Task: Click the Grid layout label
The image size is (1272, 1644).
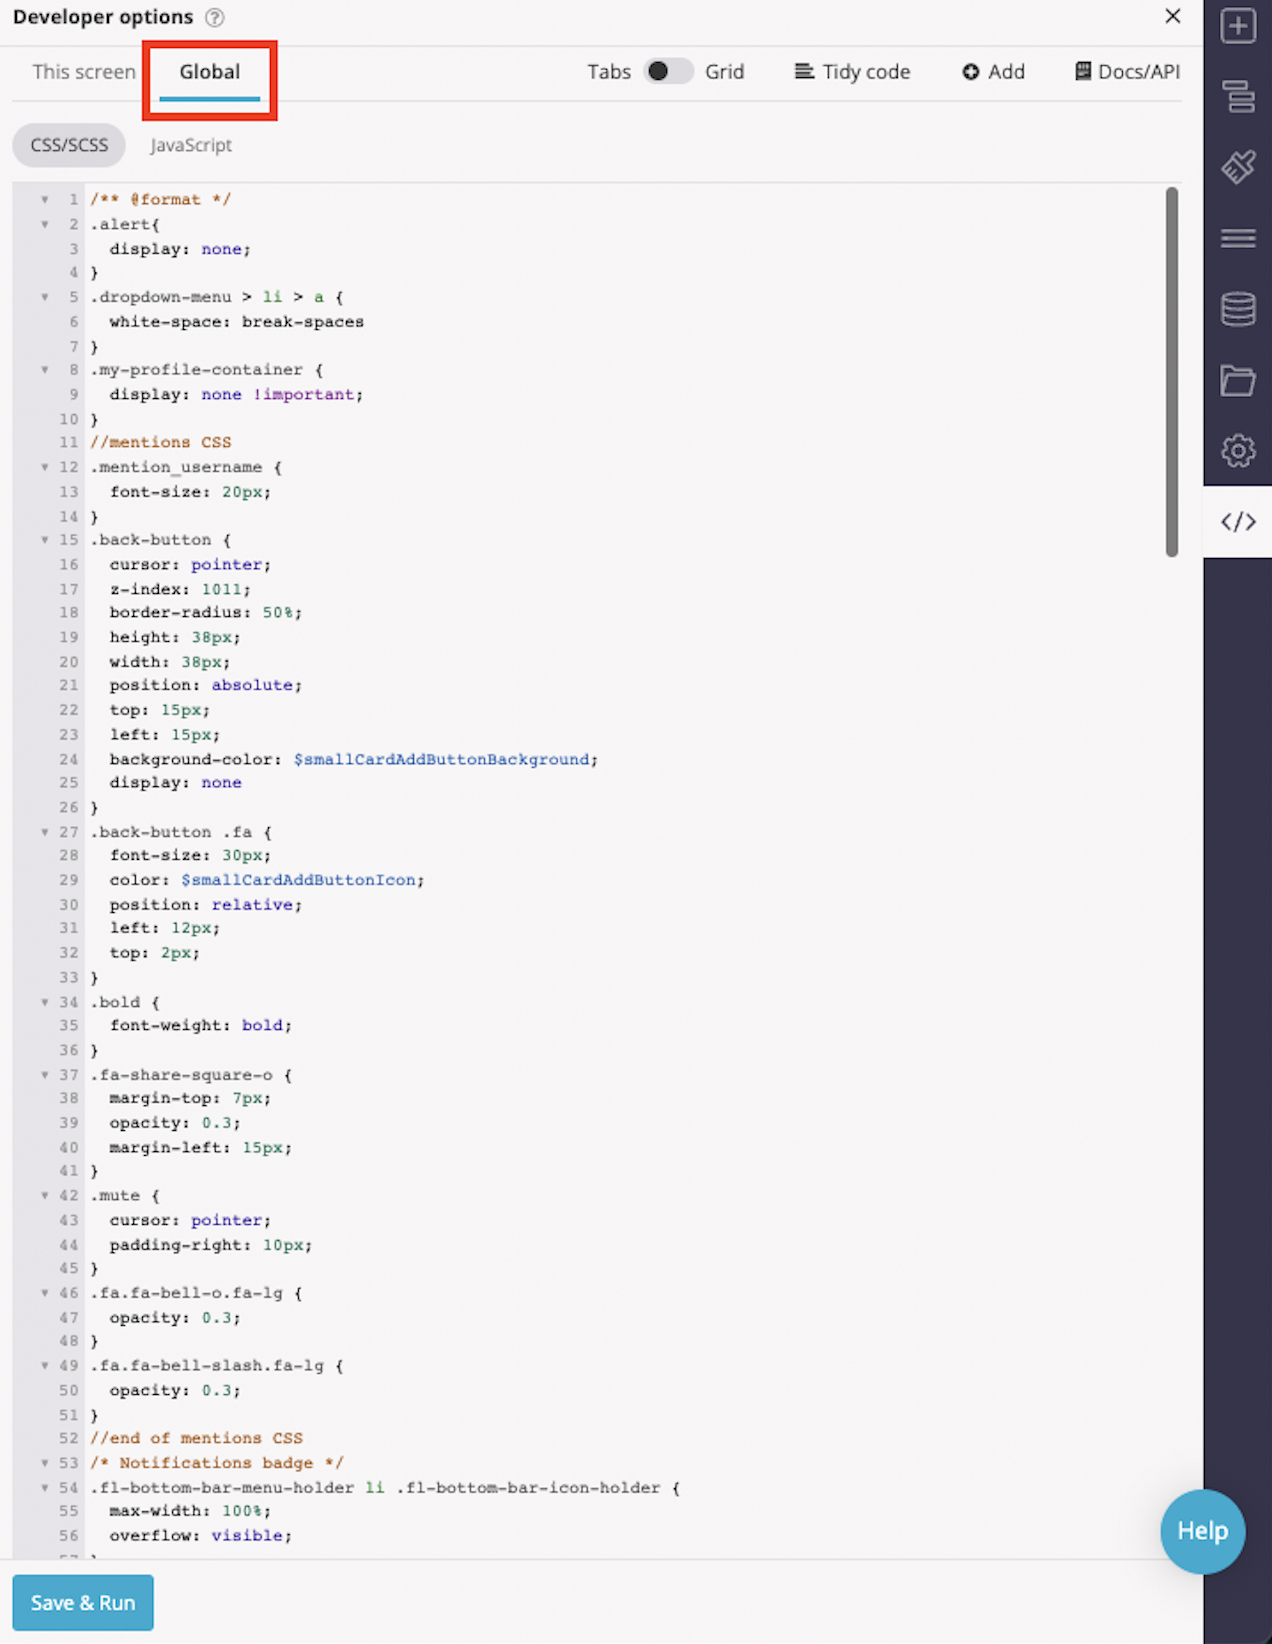Action: [725, 72]
